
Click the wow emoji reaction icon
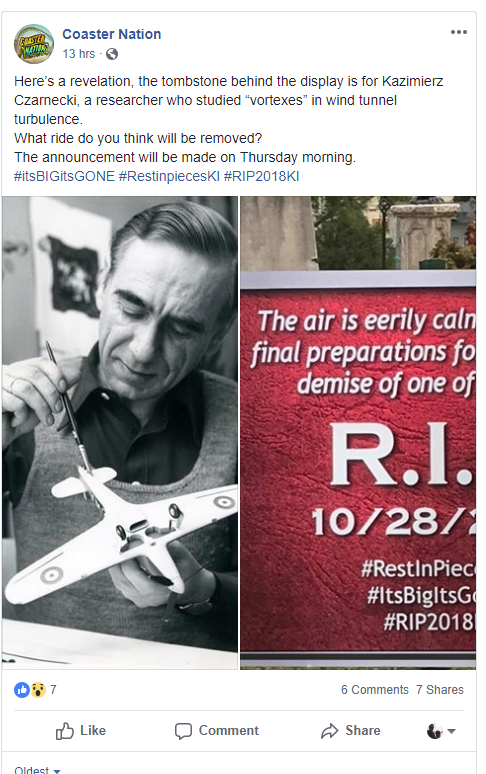coord(38,690)
